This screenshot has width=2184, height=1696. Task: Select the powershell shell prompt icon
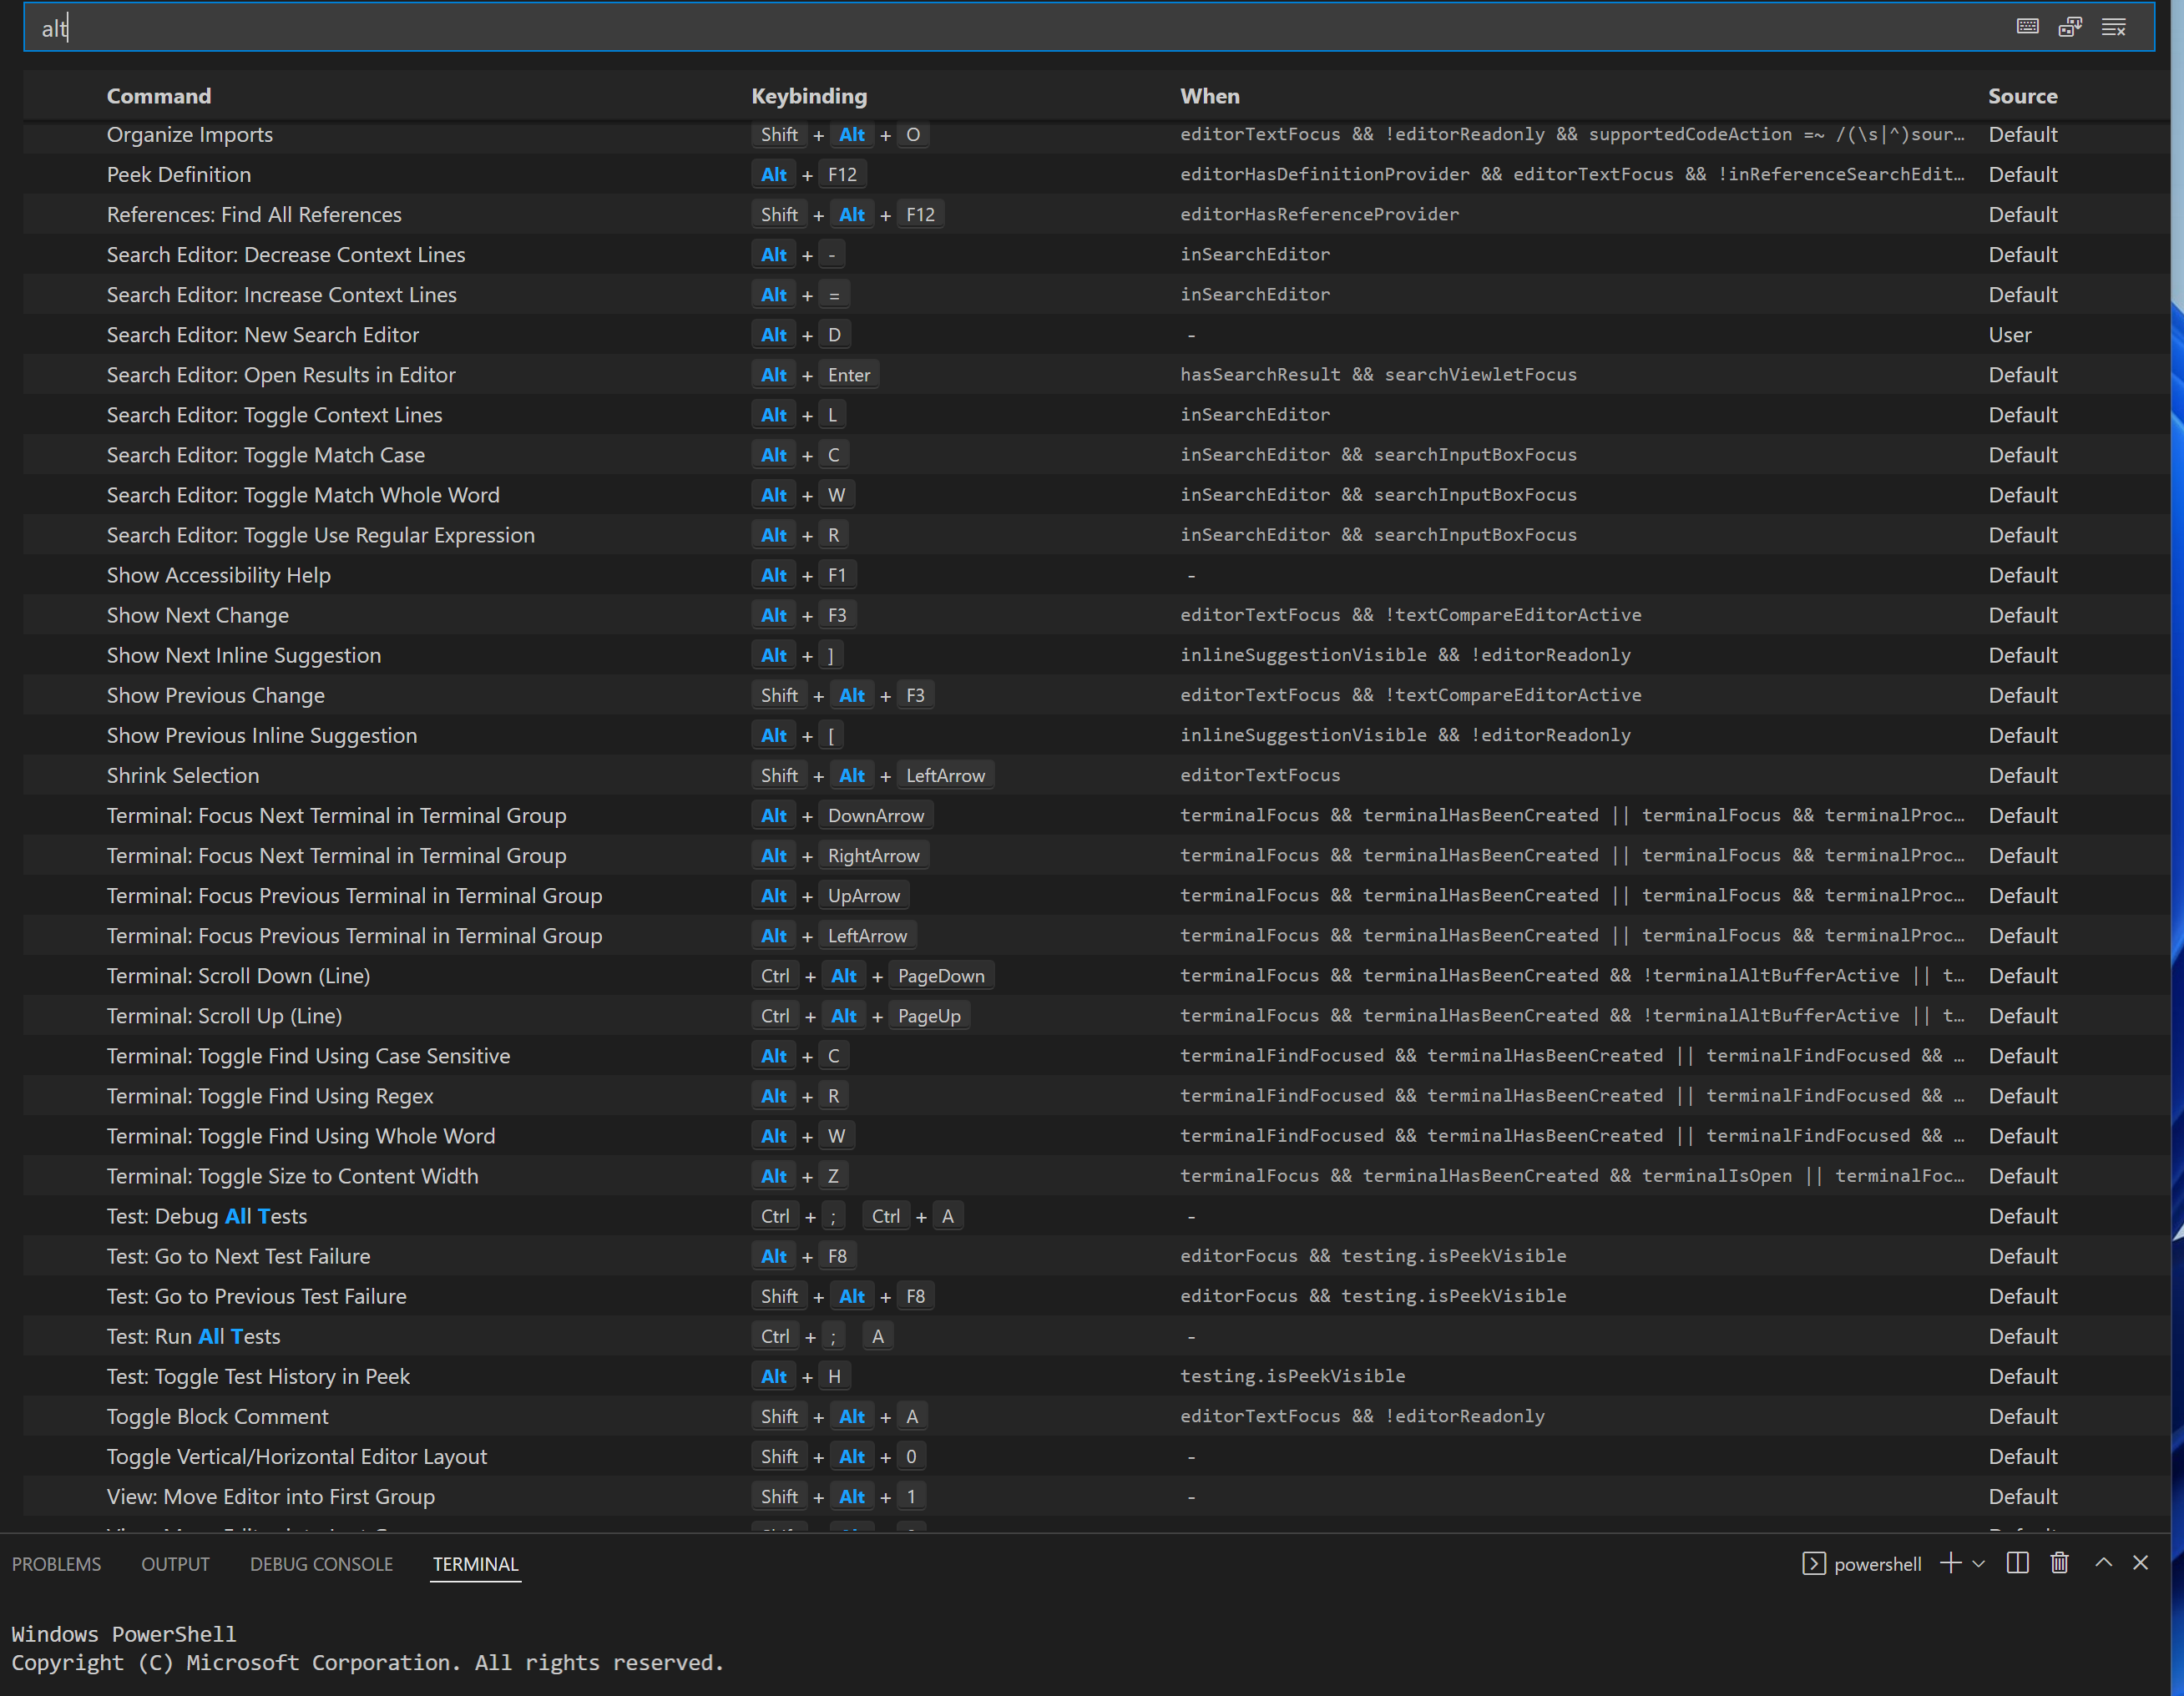pos(1813,1563)
